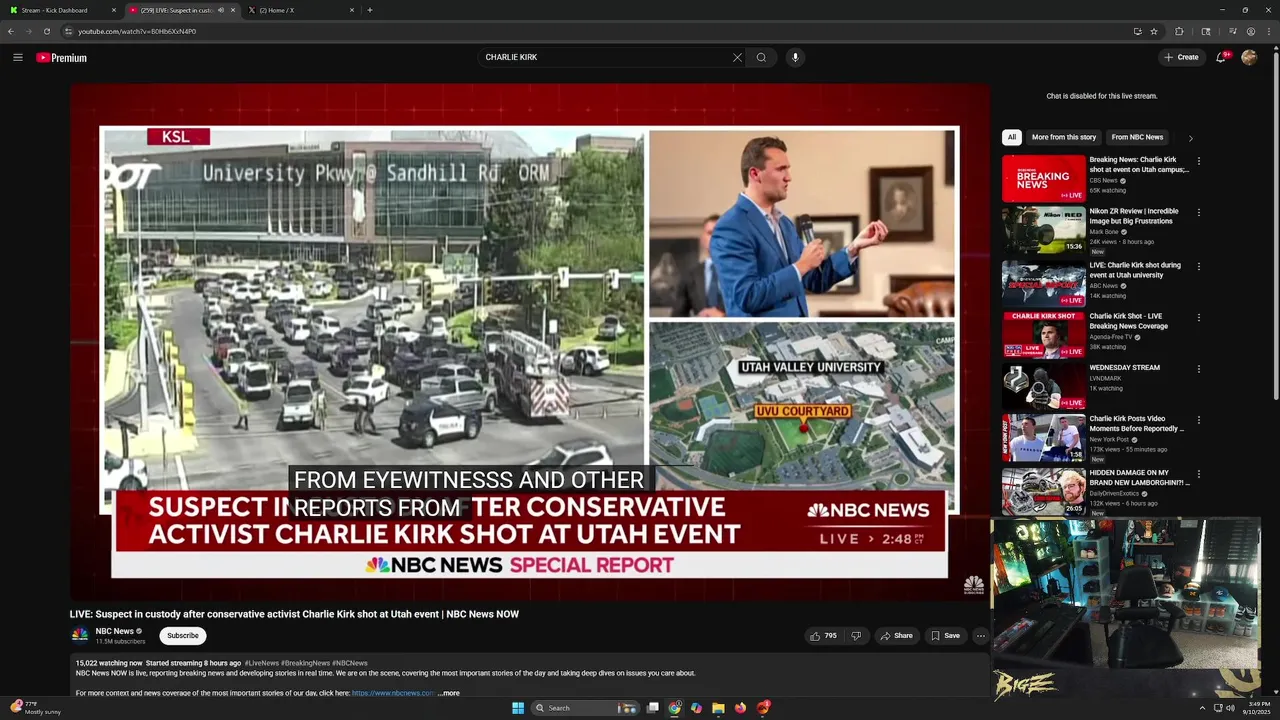1280x720 pixels.
Task: Open File Explorer from taskbar
Action: (718, 708)
